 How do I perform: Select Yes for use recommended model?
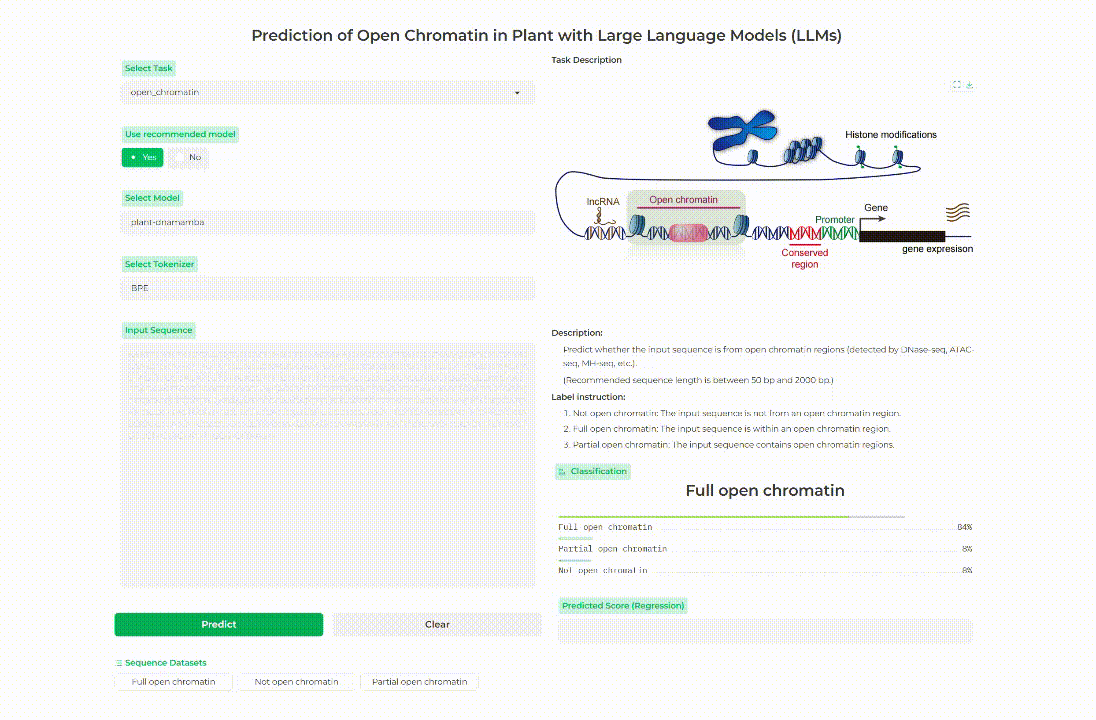point(143,157)
